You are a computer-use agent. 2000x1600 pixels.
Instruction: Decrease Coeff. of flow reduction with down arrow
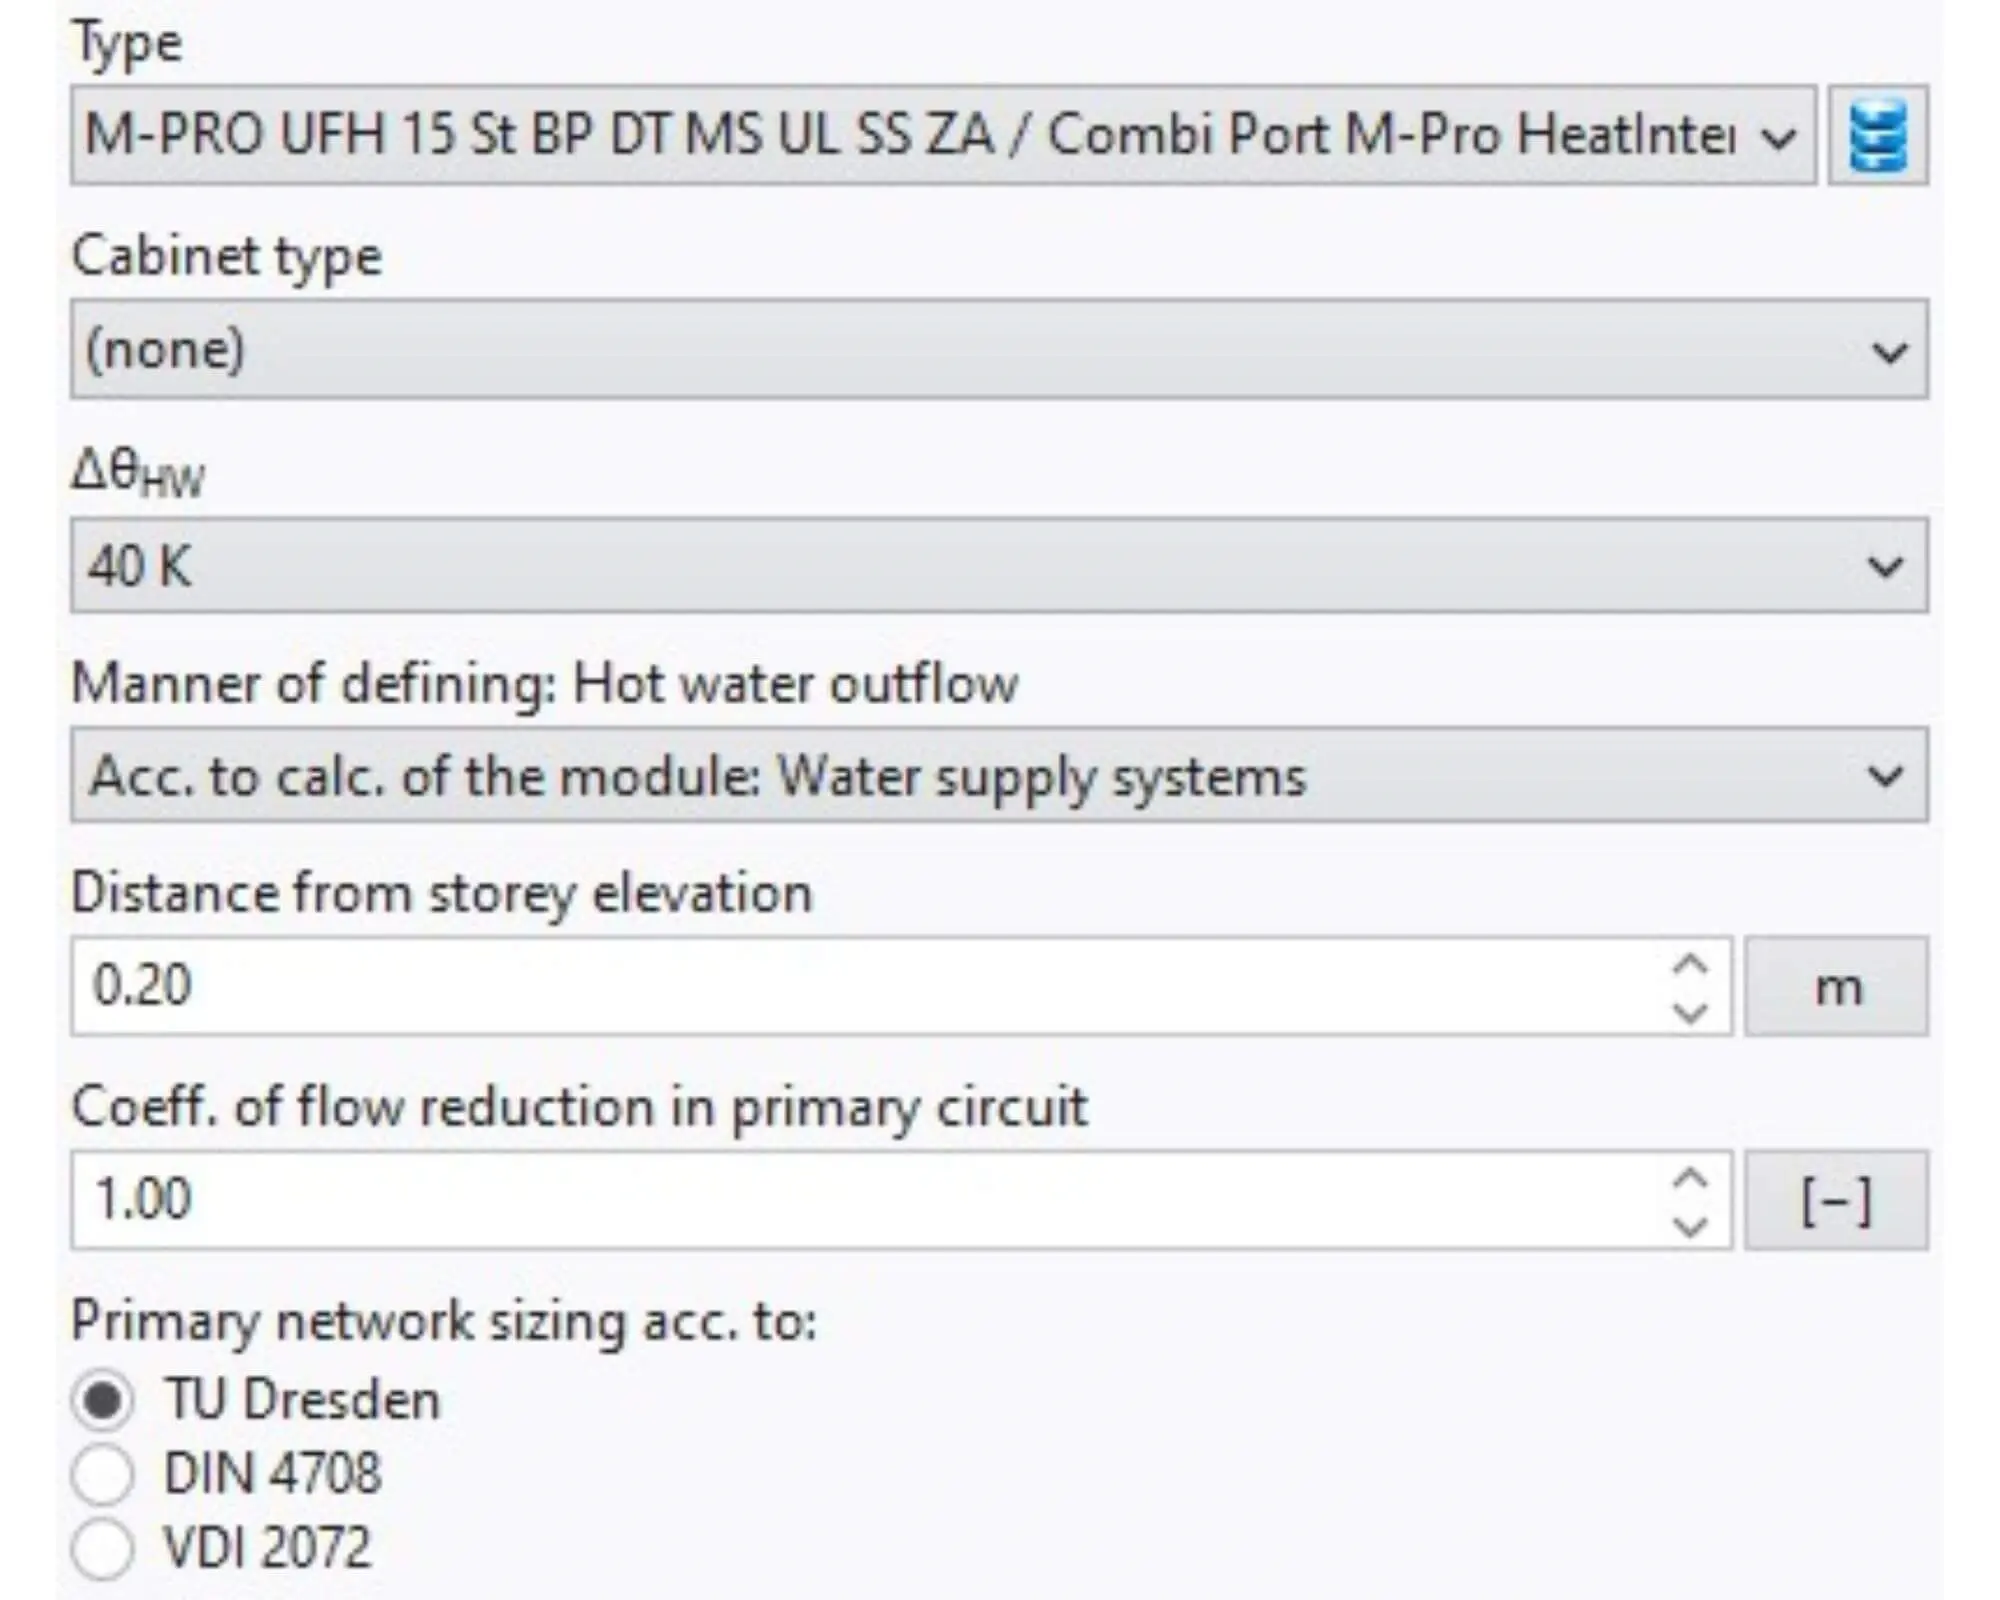[1689, 1225]
